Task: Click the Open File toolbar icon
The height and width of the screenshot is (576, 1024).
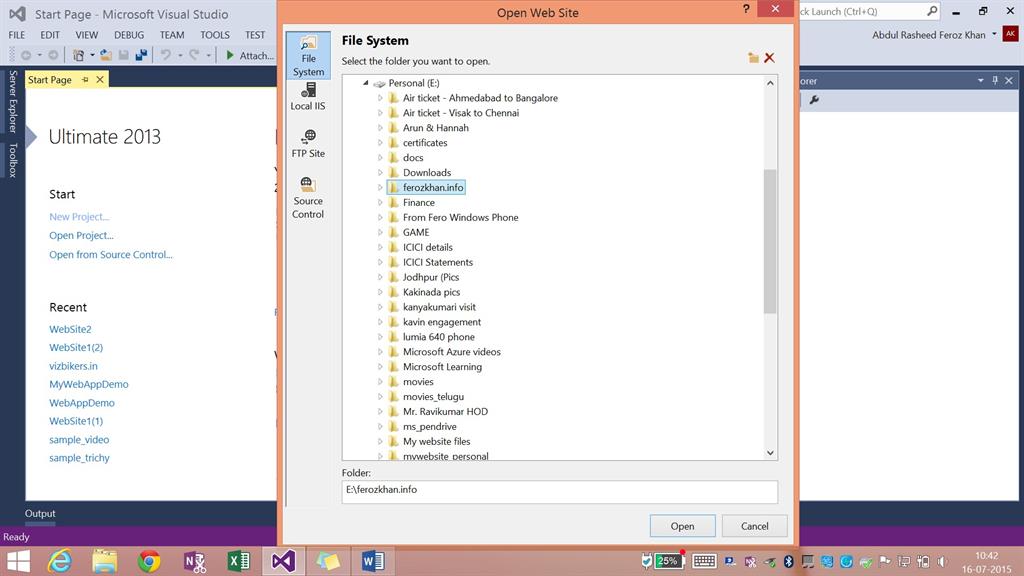Action: coord(106,56)
